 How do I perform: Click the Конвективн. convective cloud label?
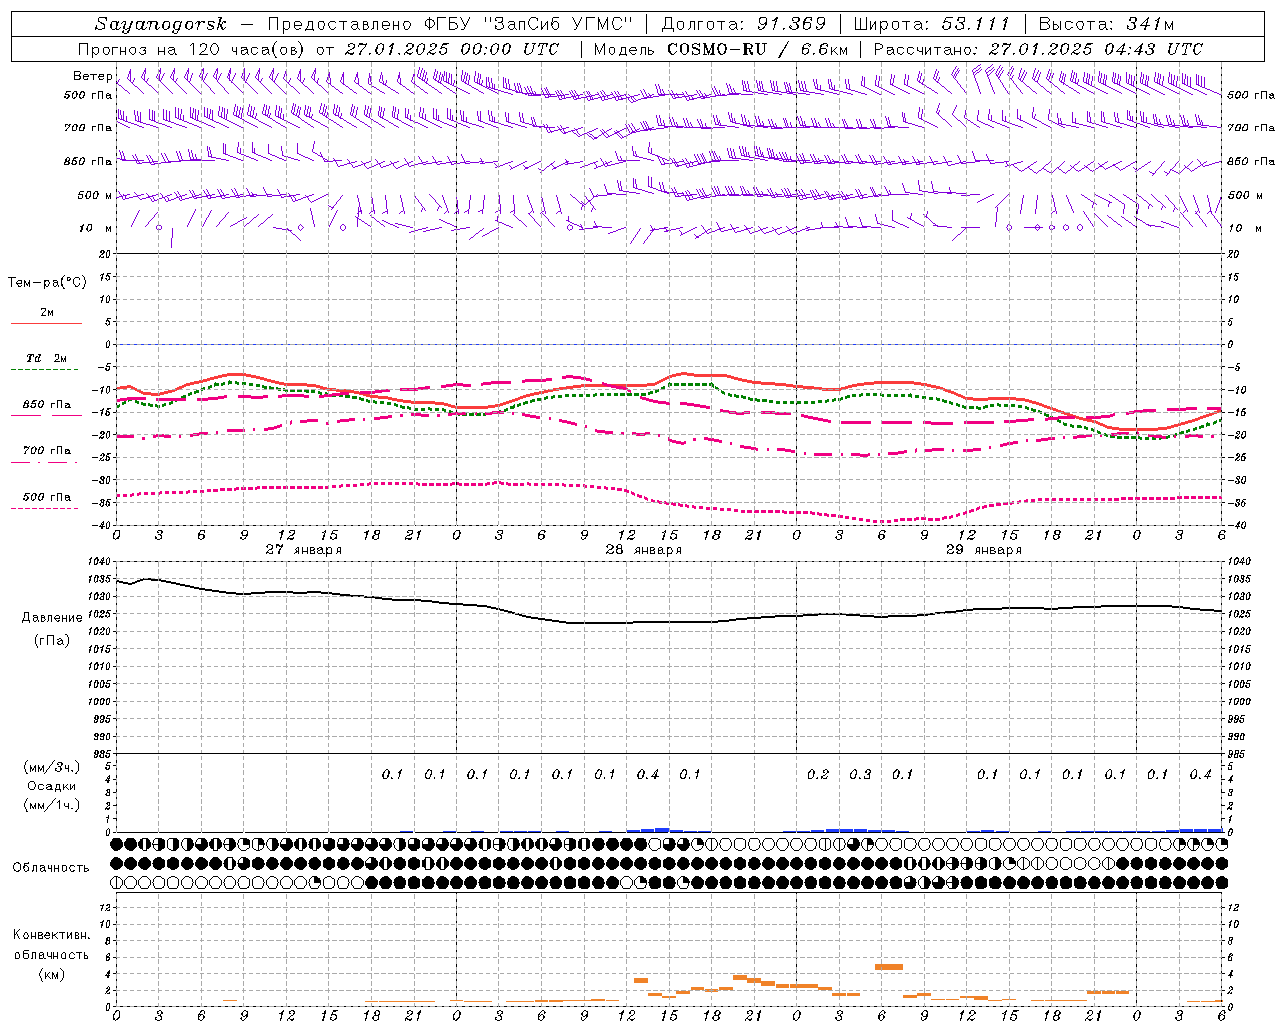[51, 935]
